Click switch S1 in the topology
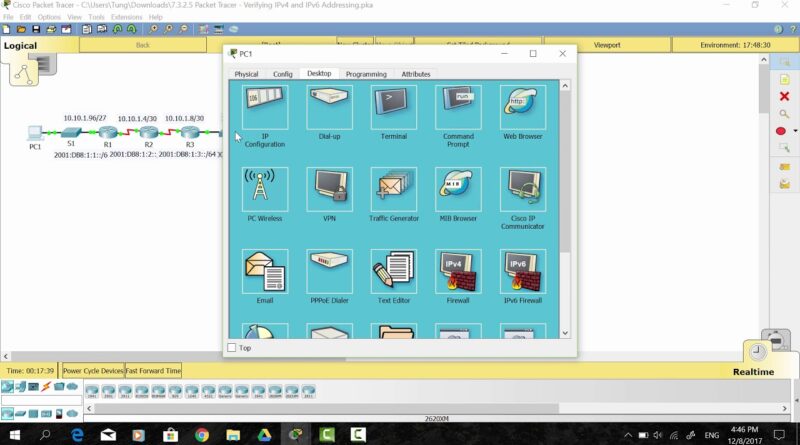Viewport: 800px width, 445px height. point(71,133)
